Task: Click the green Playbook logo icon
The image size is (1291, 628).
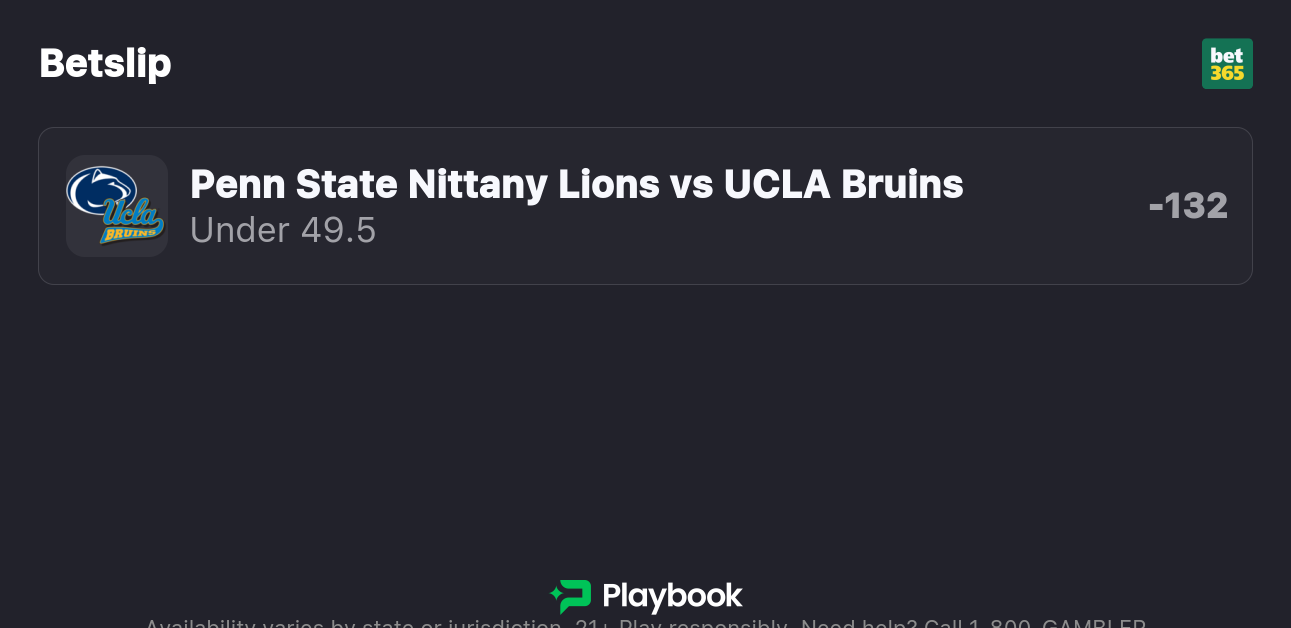Action: (572, 596)
